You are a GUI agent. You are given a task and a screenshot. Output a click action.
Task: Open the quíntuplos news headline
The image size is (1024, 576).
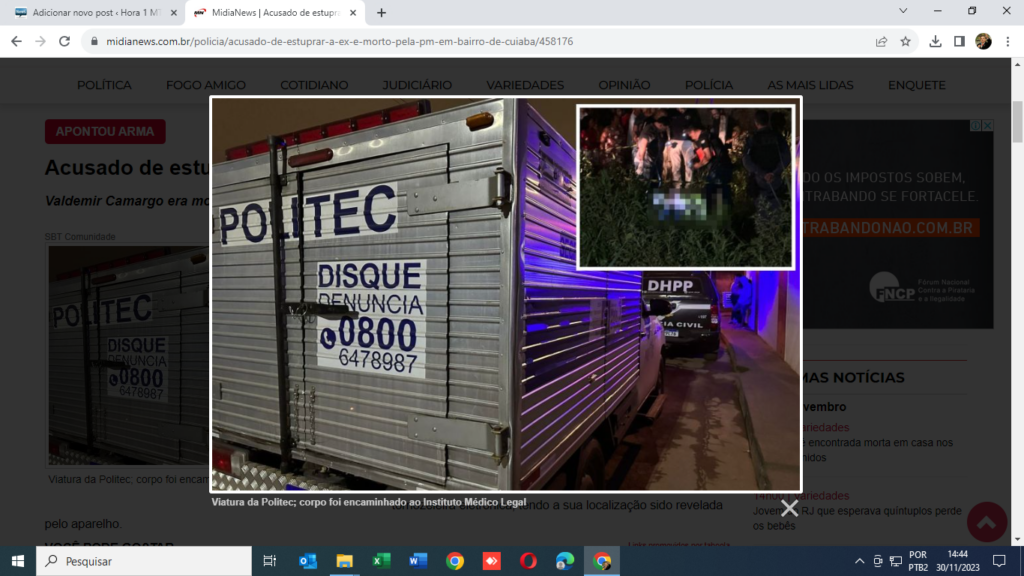(857, 518)
